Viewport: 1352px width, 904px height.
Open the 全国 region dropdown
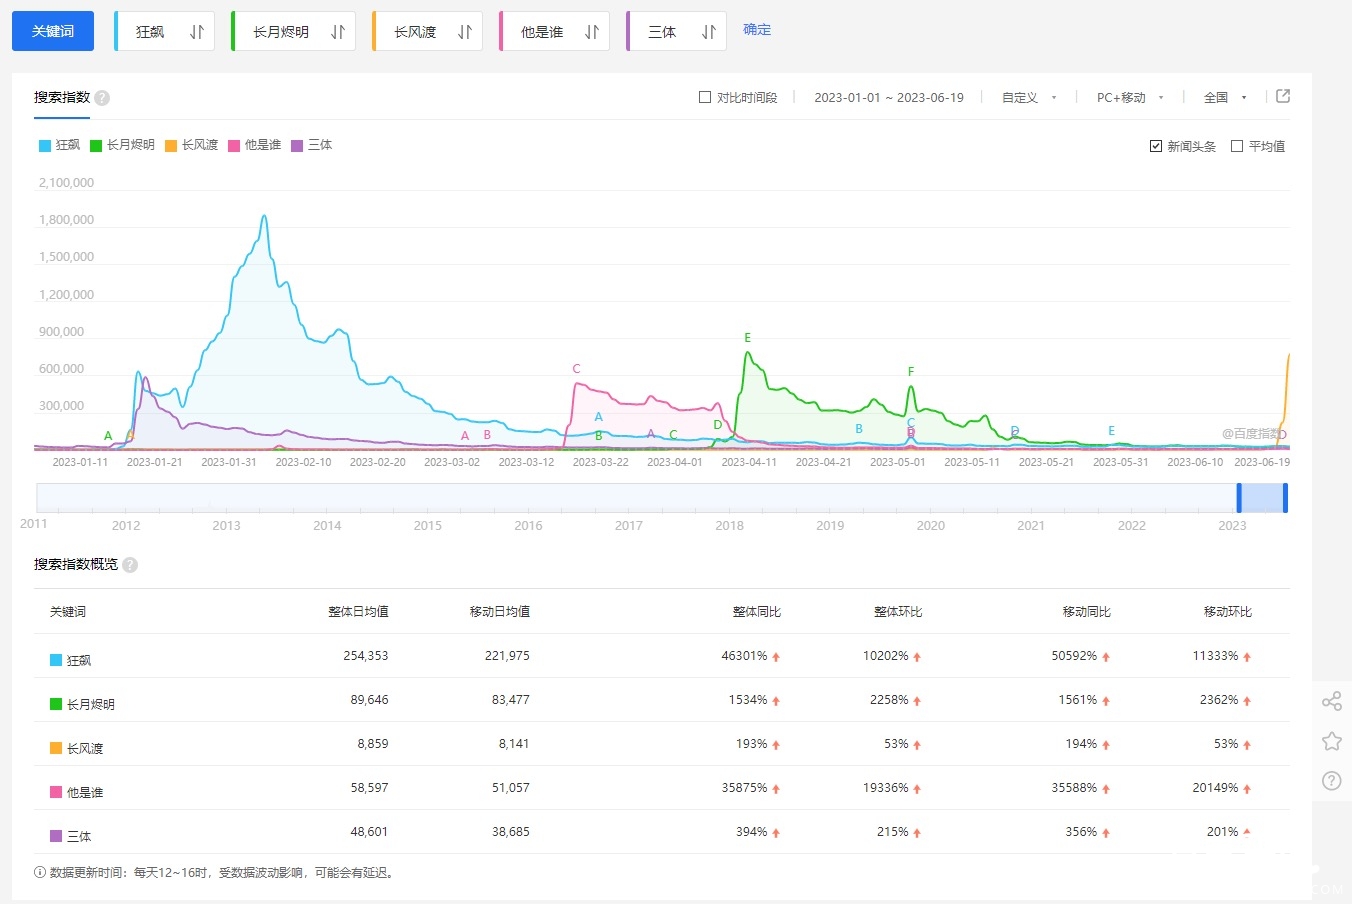(1225, 97)
